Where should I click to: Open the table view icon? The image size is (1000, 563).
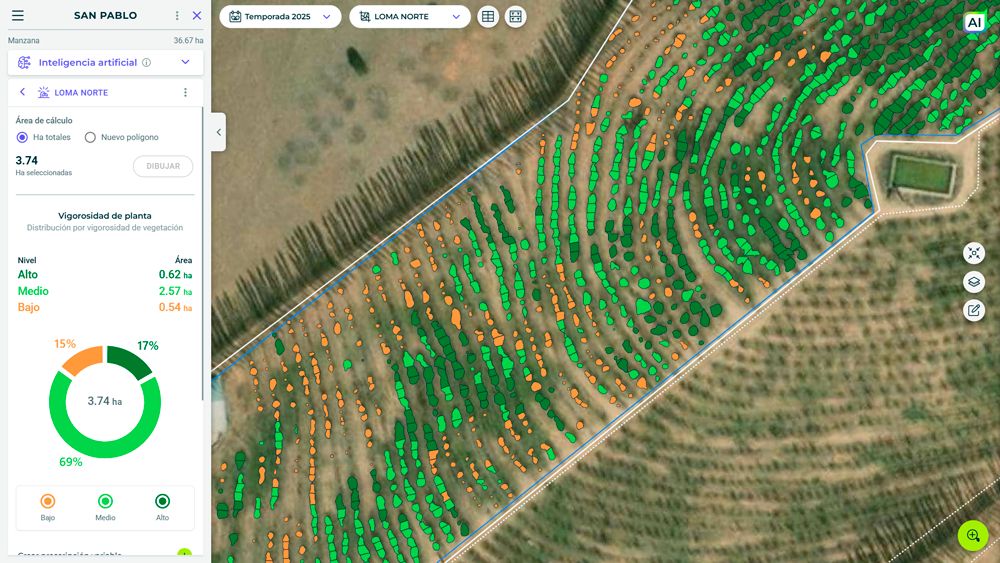pos(487,17)
